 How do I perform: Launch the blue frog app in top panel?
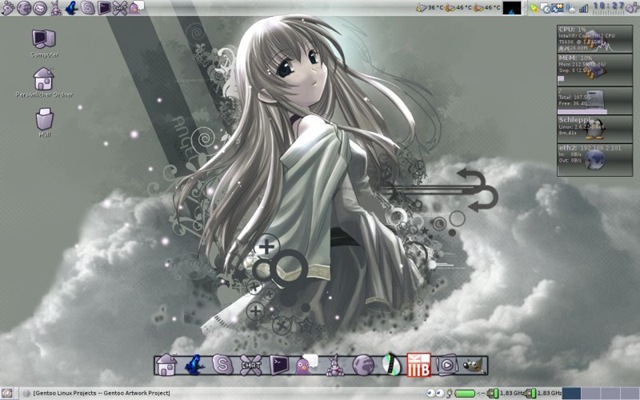pos(72,8)
